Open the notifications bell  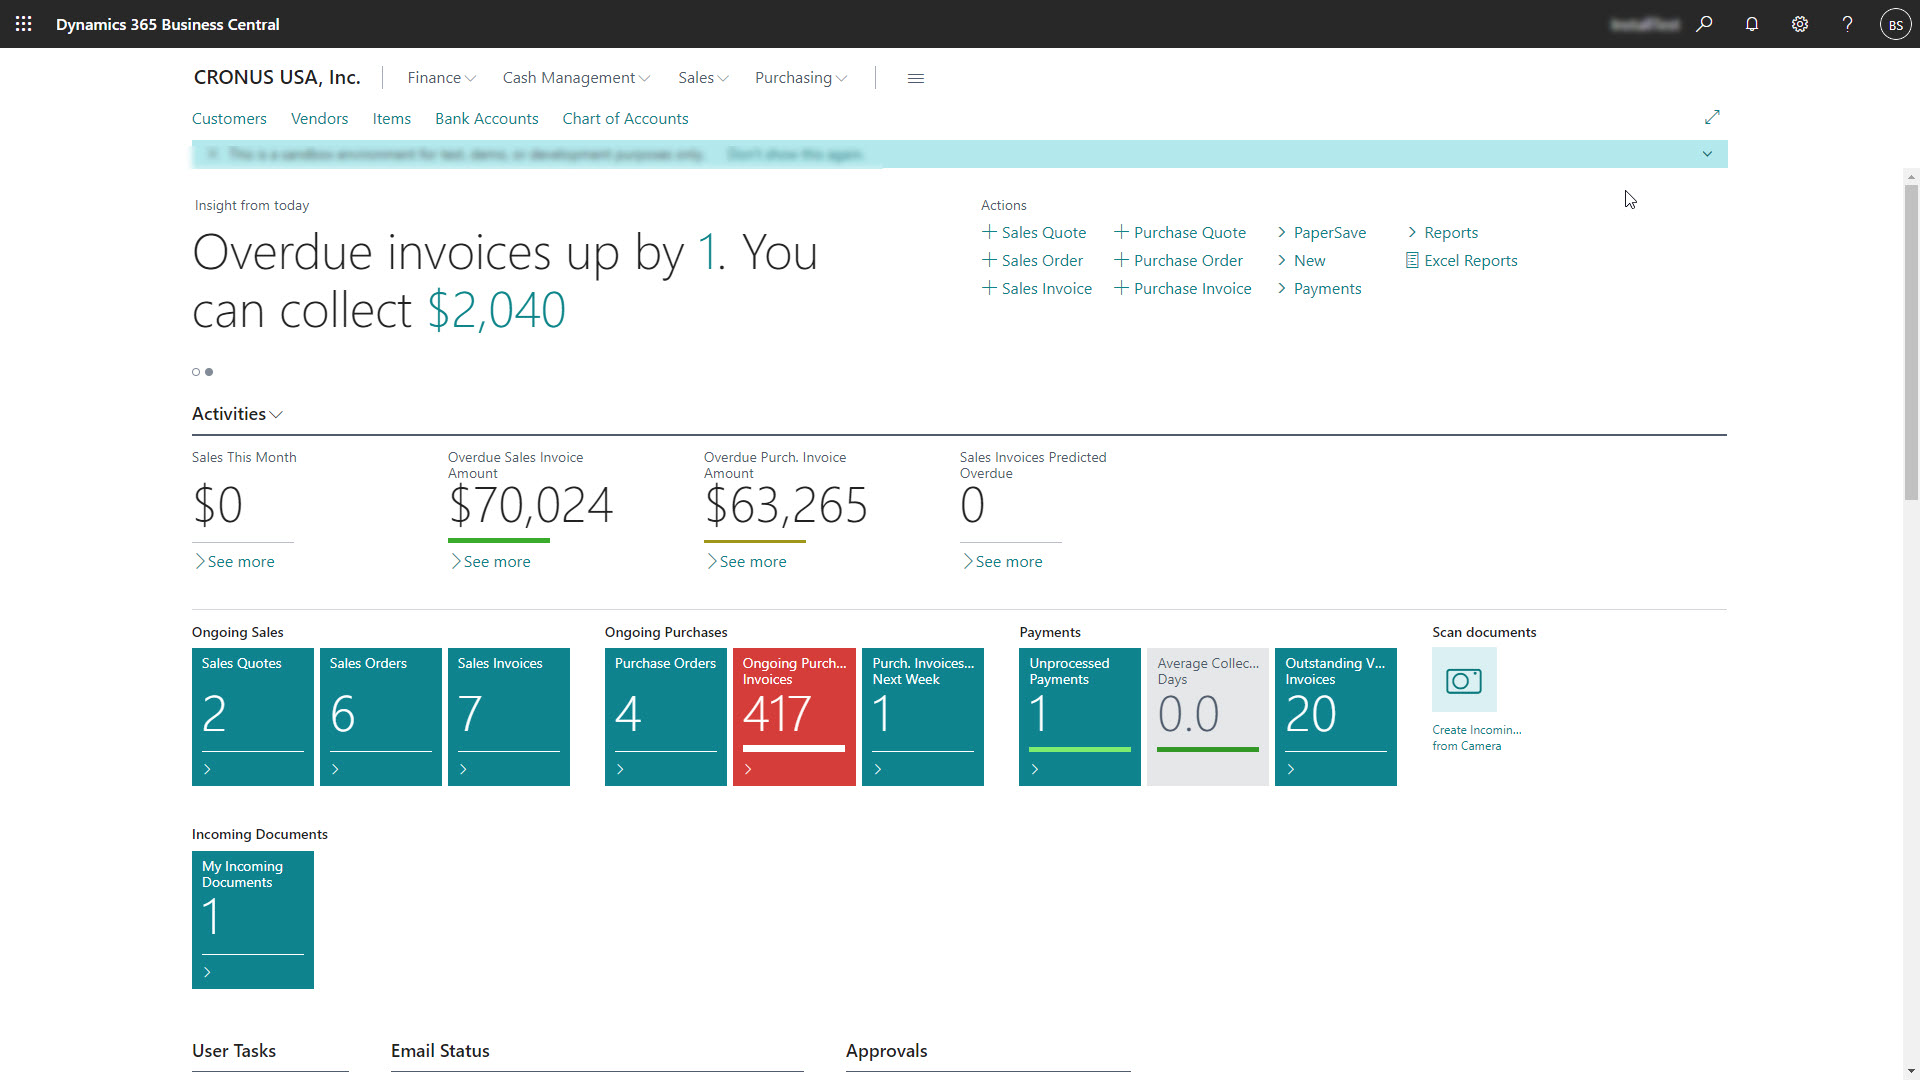pos(1752,24)
